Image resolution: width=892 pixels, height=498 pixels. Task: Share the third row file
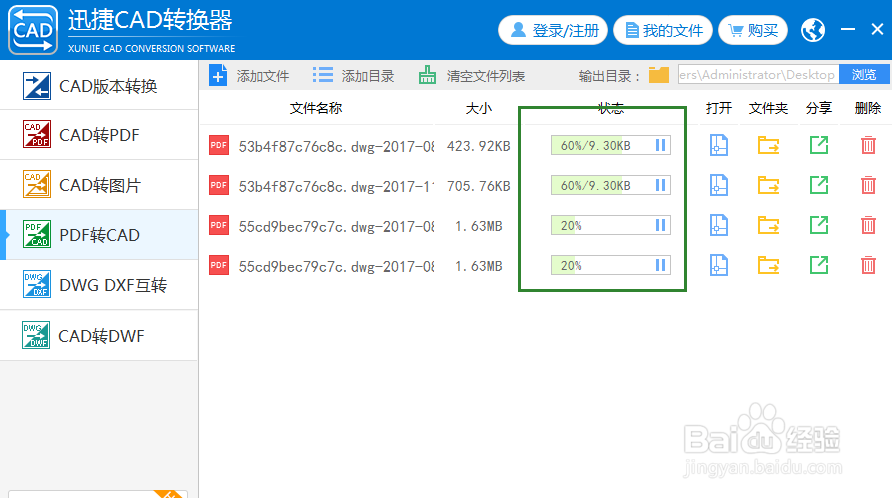819,225
